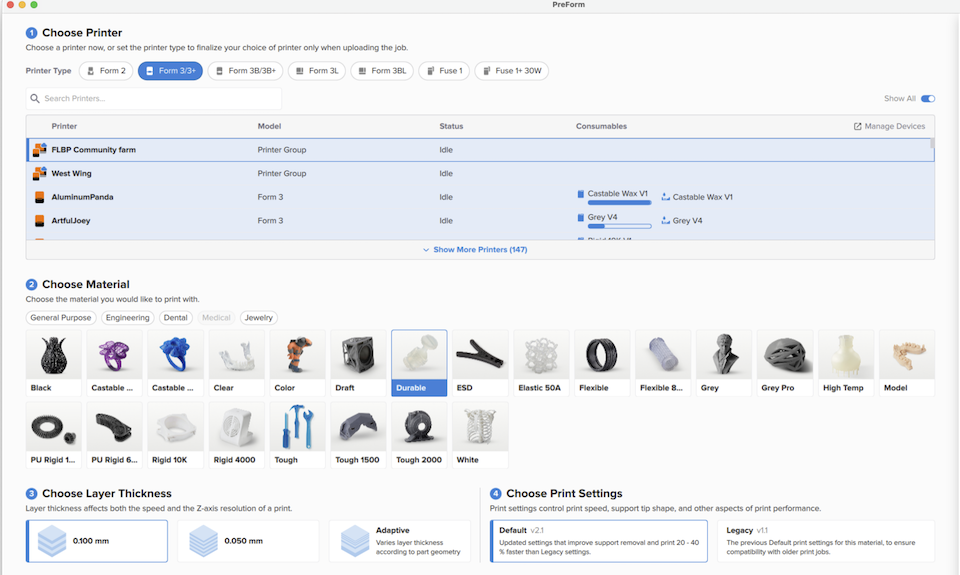
Task: Switch printer type to Form 3BL
Action: pos(382,70)
